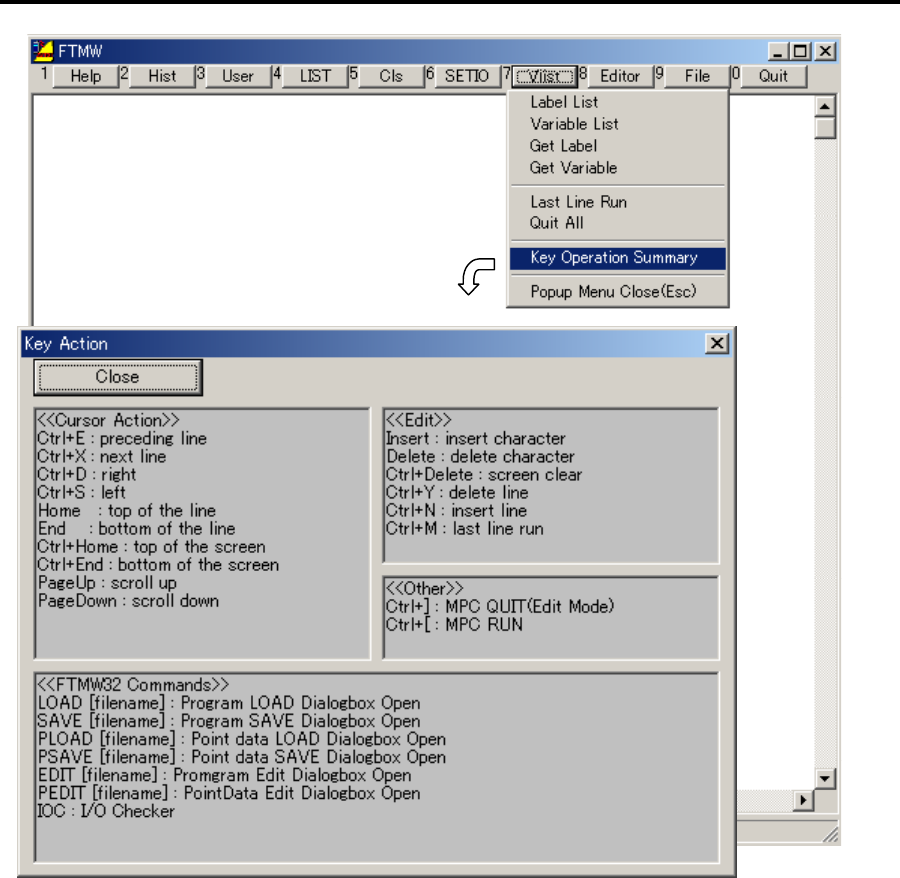Click 'Ctrl+Delete : screen clear' text
Screen dimensions: 900x878
[484, 475]
